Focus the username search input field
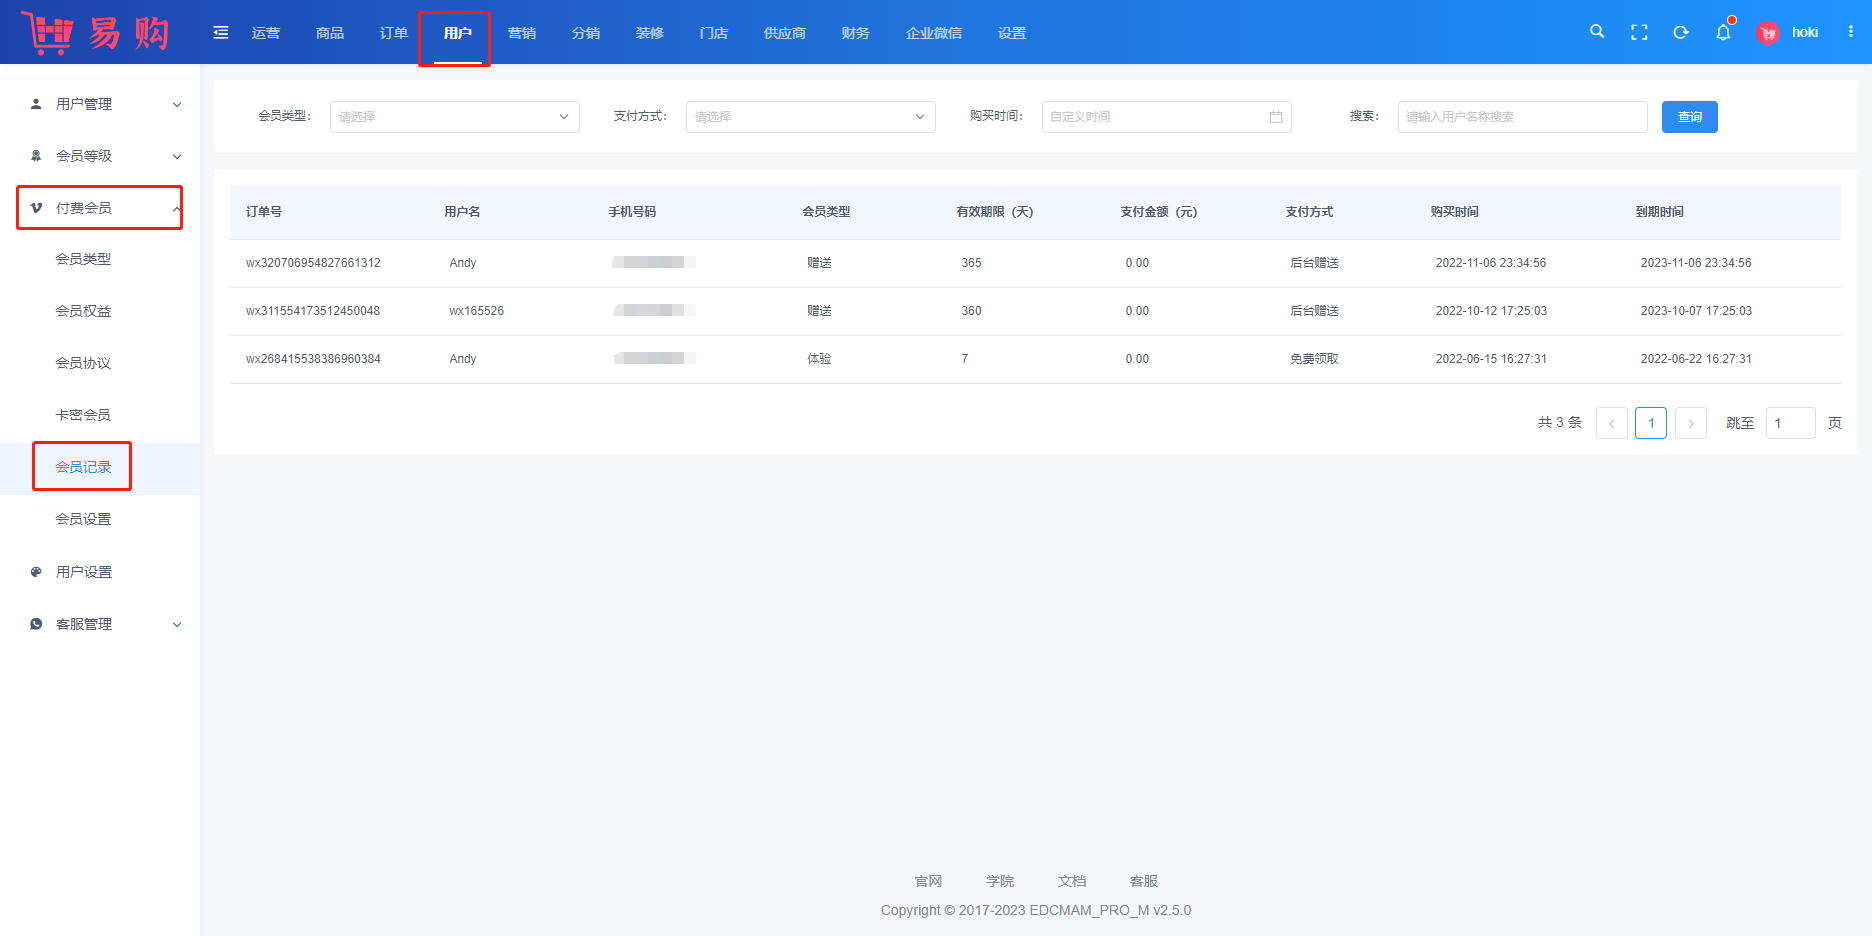The width and height of the screenshot is (1872, 936). click(1522, 117)
